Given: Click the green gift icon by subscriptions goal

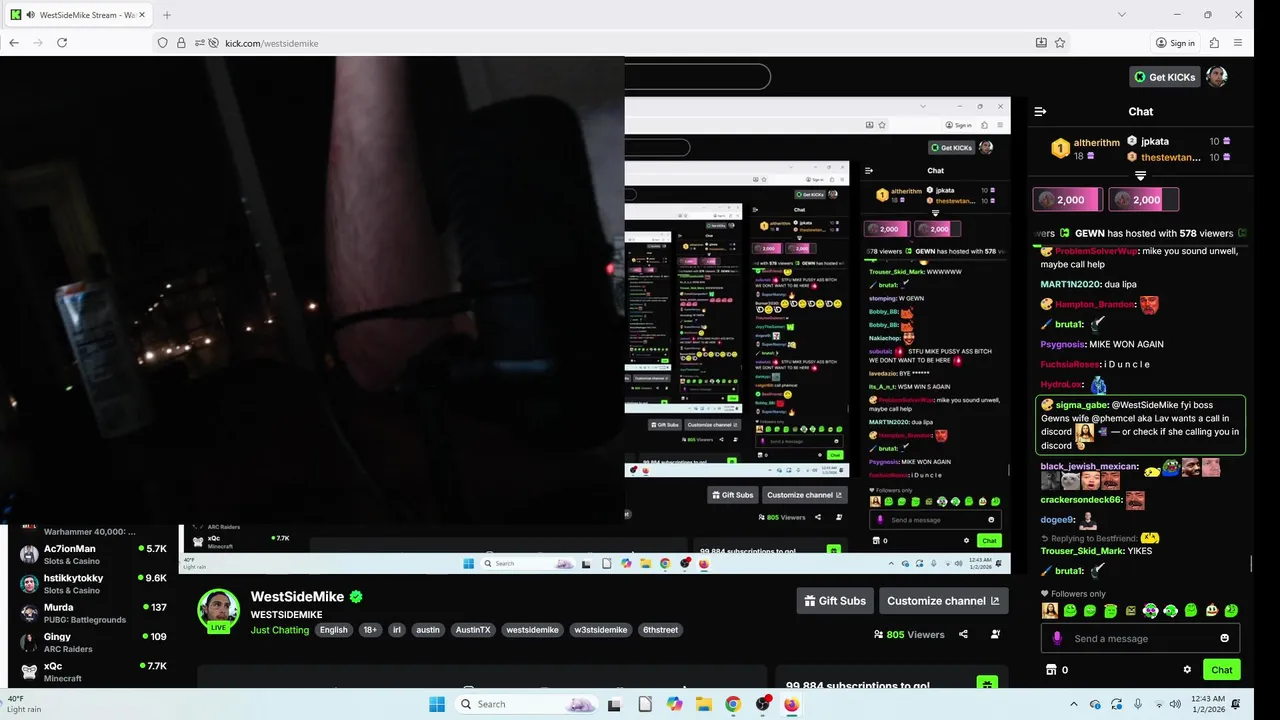Looking at the screenshot, I should [x=987, y=685].
